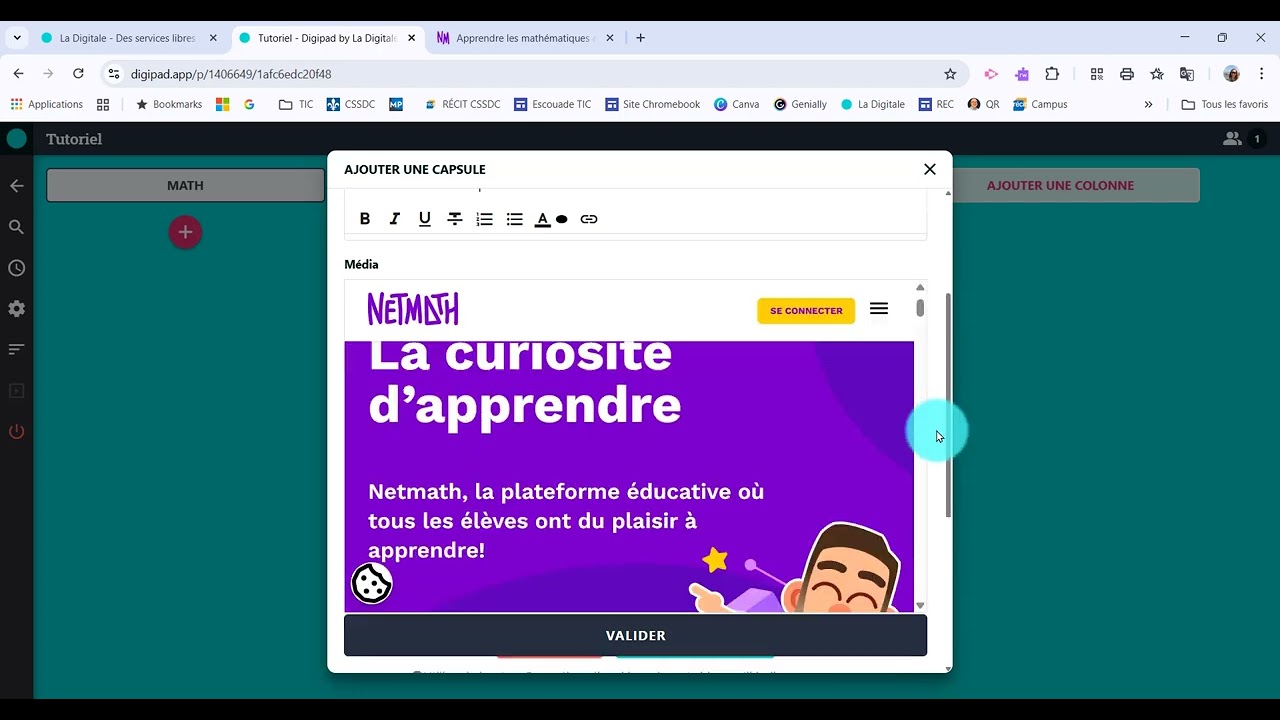This screenshot has width=1280, height=720.
Task: Add a capsule with the red plus button
Action: pyautogui.click(x=185, y=232)
